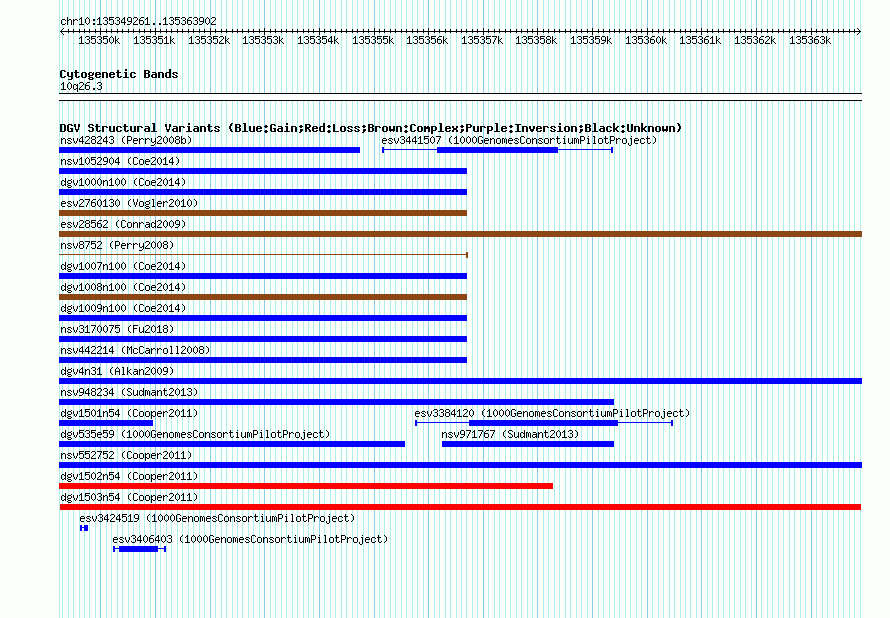This screenshot has height=618, width=890.
Task: Open dgv535e59 (1000GenomesConsortiumPilotProject) label
Action: 195,434
